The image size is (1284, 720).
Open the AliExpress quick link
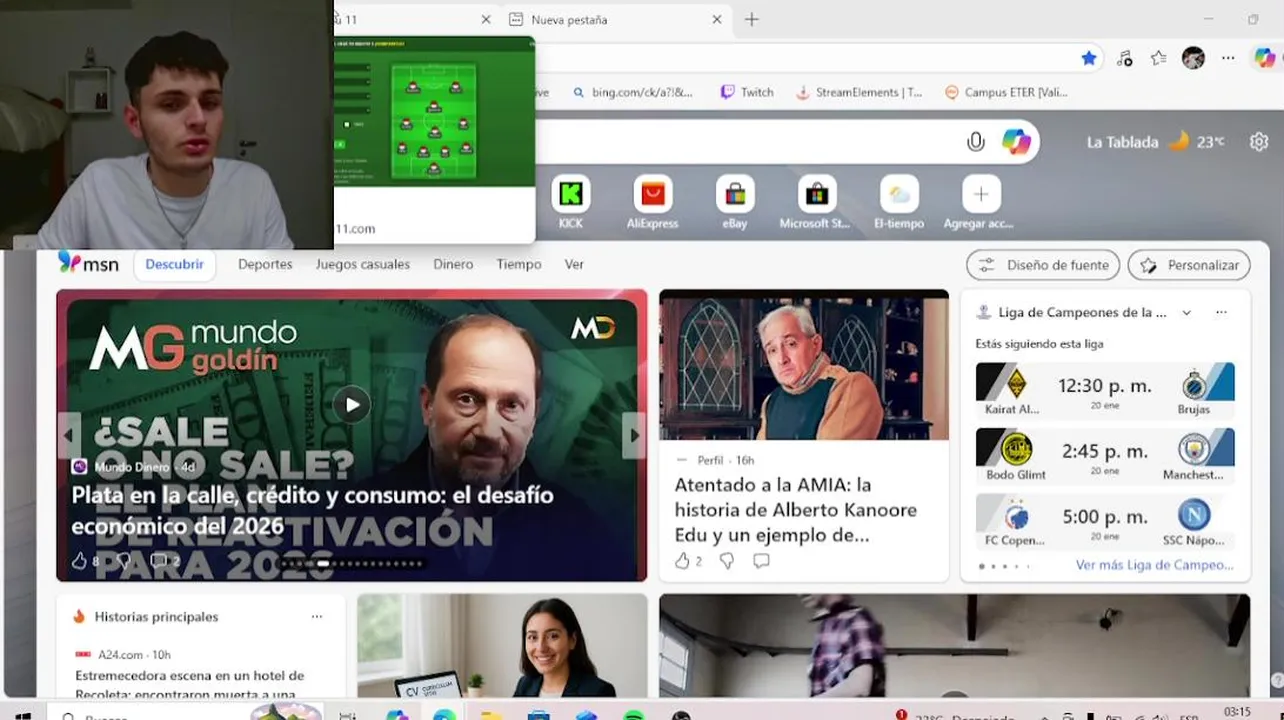[x=652, y=202]
